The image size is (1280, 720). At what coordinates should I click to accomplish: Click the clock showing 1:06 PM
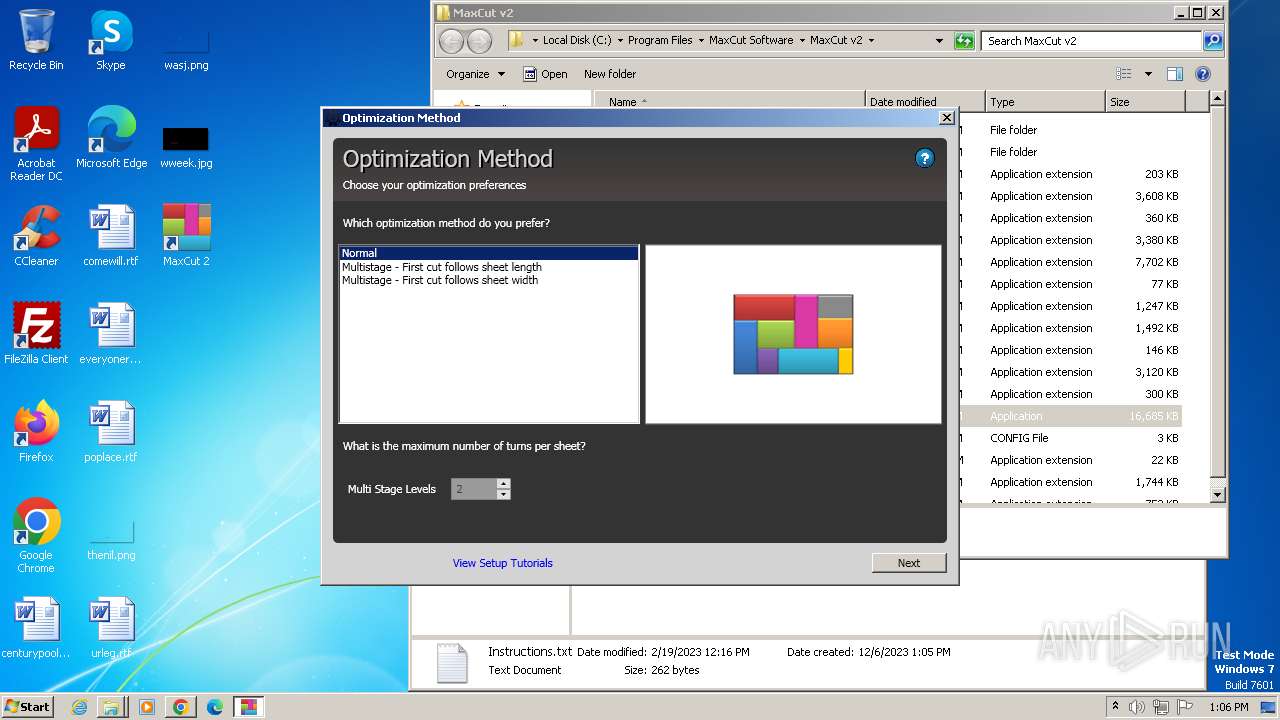[1229, 707]
